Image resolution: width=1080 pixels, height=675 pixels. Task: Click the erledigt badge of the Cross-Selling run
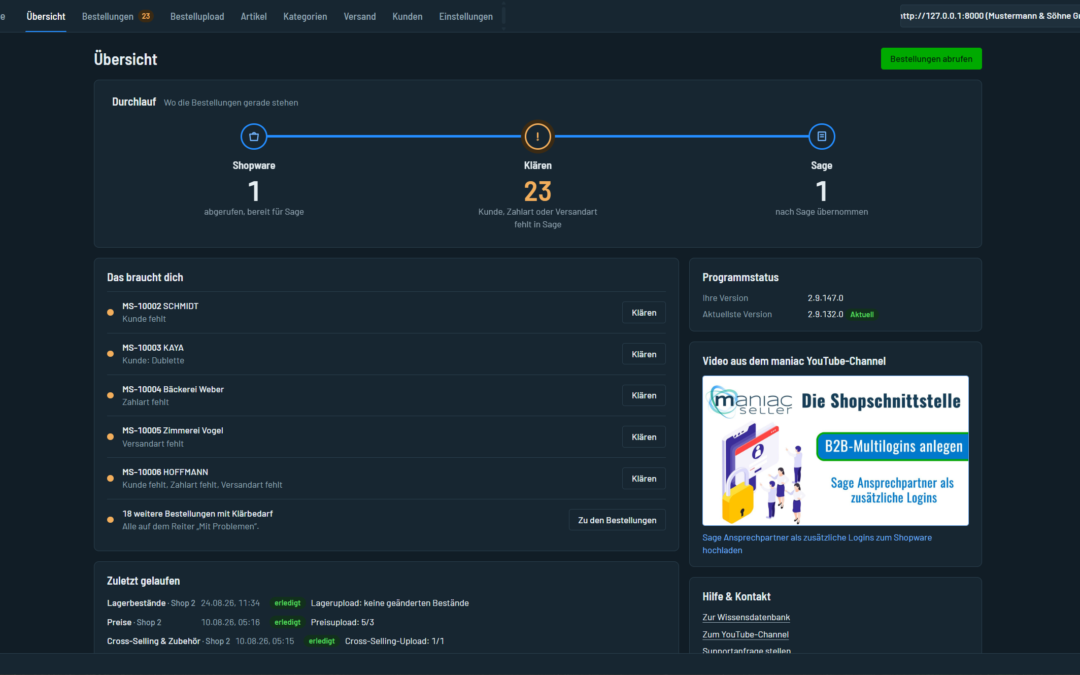point(322,641)
